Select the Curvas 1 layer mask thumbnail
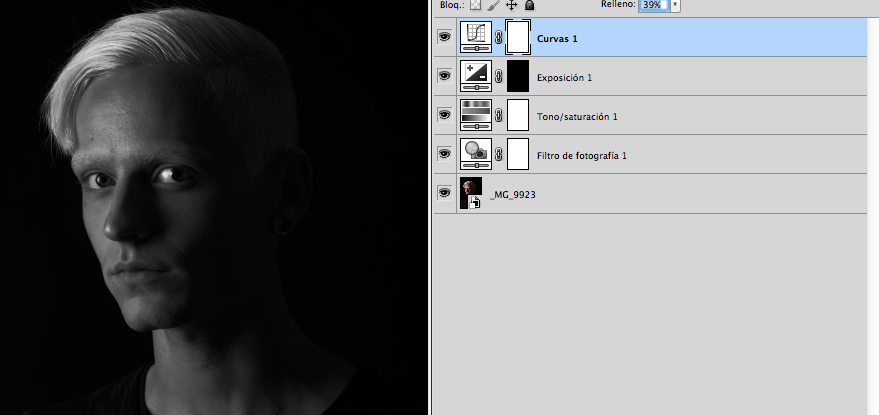This screenshot has width=879, height=415. (517, 38)
